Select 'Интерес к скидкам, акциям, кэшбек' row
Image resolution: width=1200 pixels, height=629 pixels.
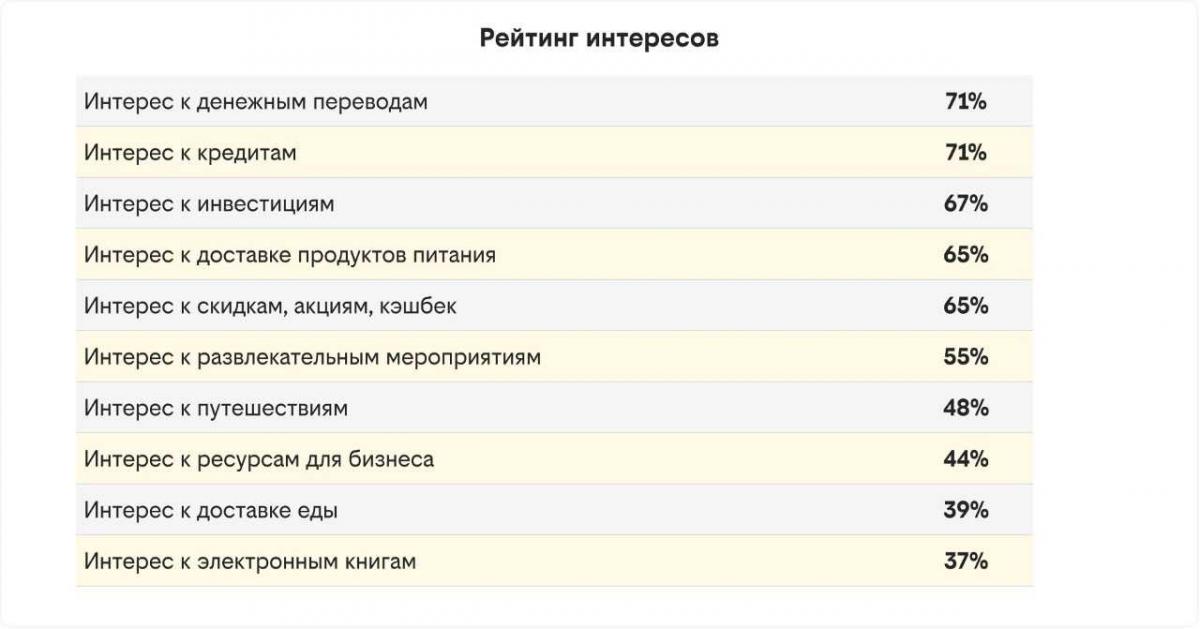[x=554, y=305]
